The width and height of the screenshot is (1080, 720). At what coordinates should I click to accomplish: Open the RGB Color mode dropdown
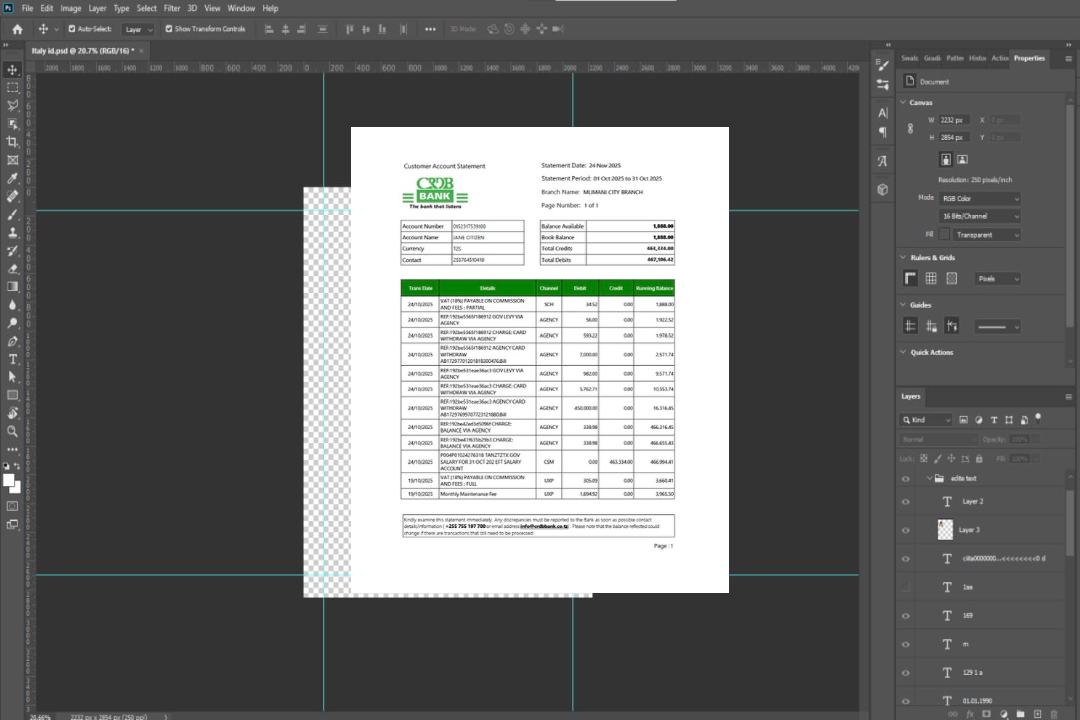point(979,198)
